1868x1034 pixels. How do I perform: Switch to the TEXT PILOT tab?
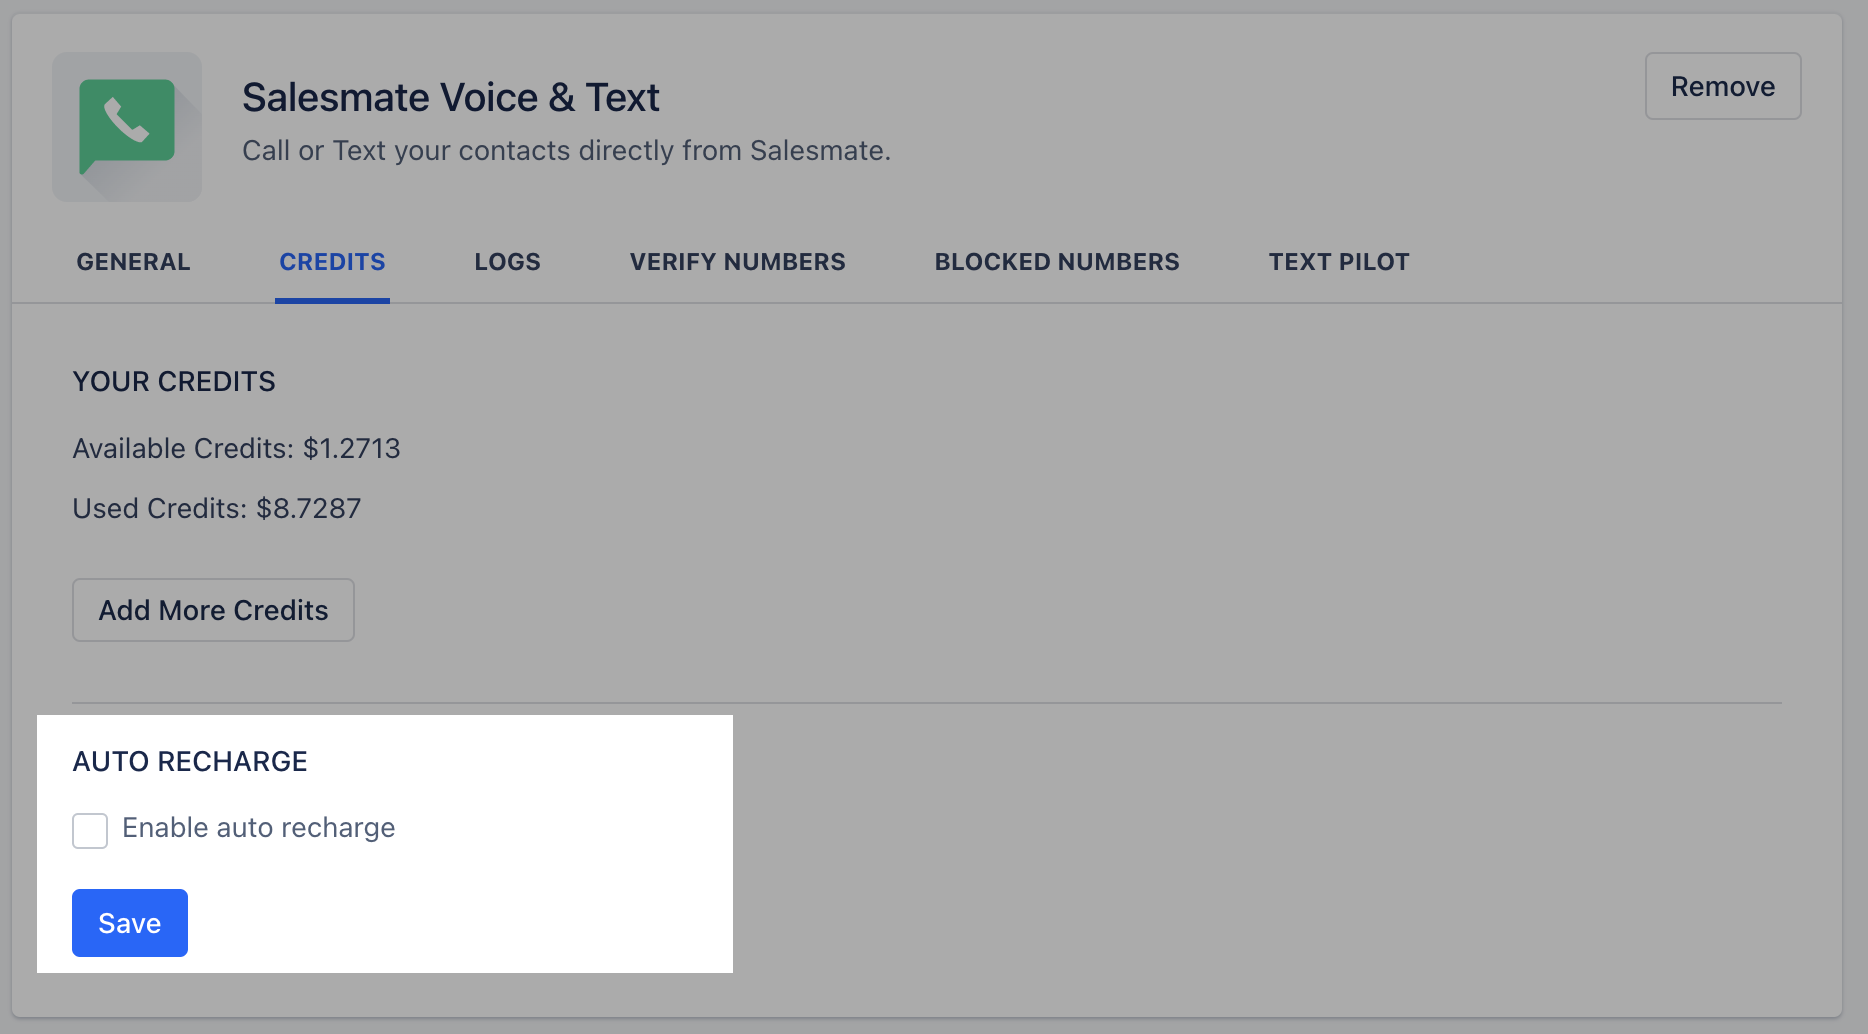(1339, 262)
